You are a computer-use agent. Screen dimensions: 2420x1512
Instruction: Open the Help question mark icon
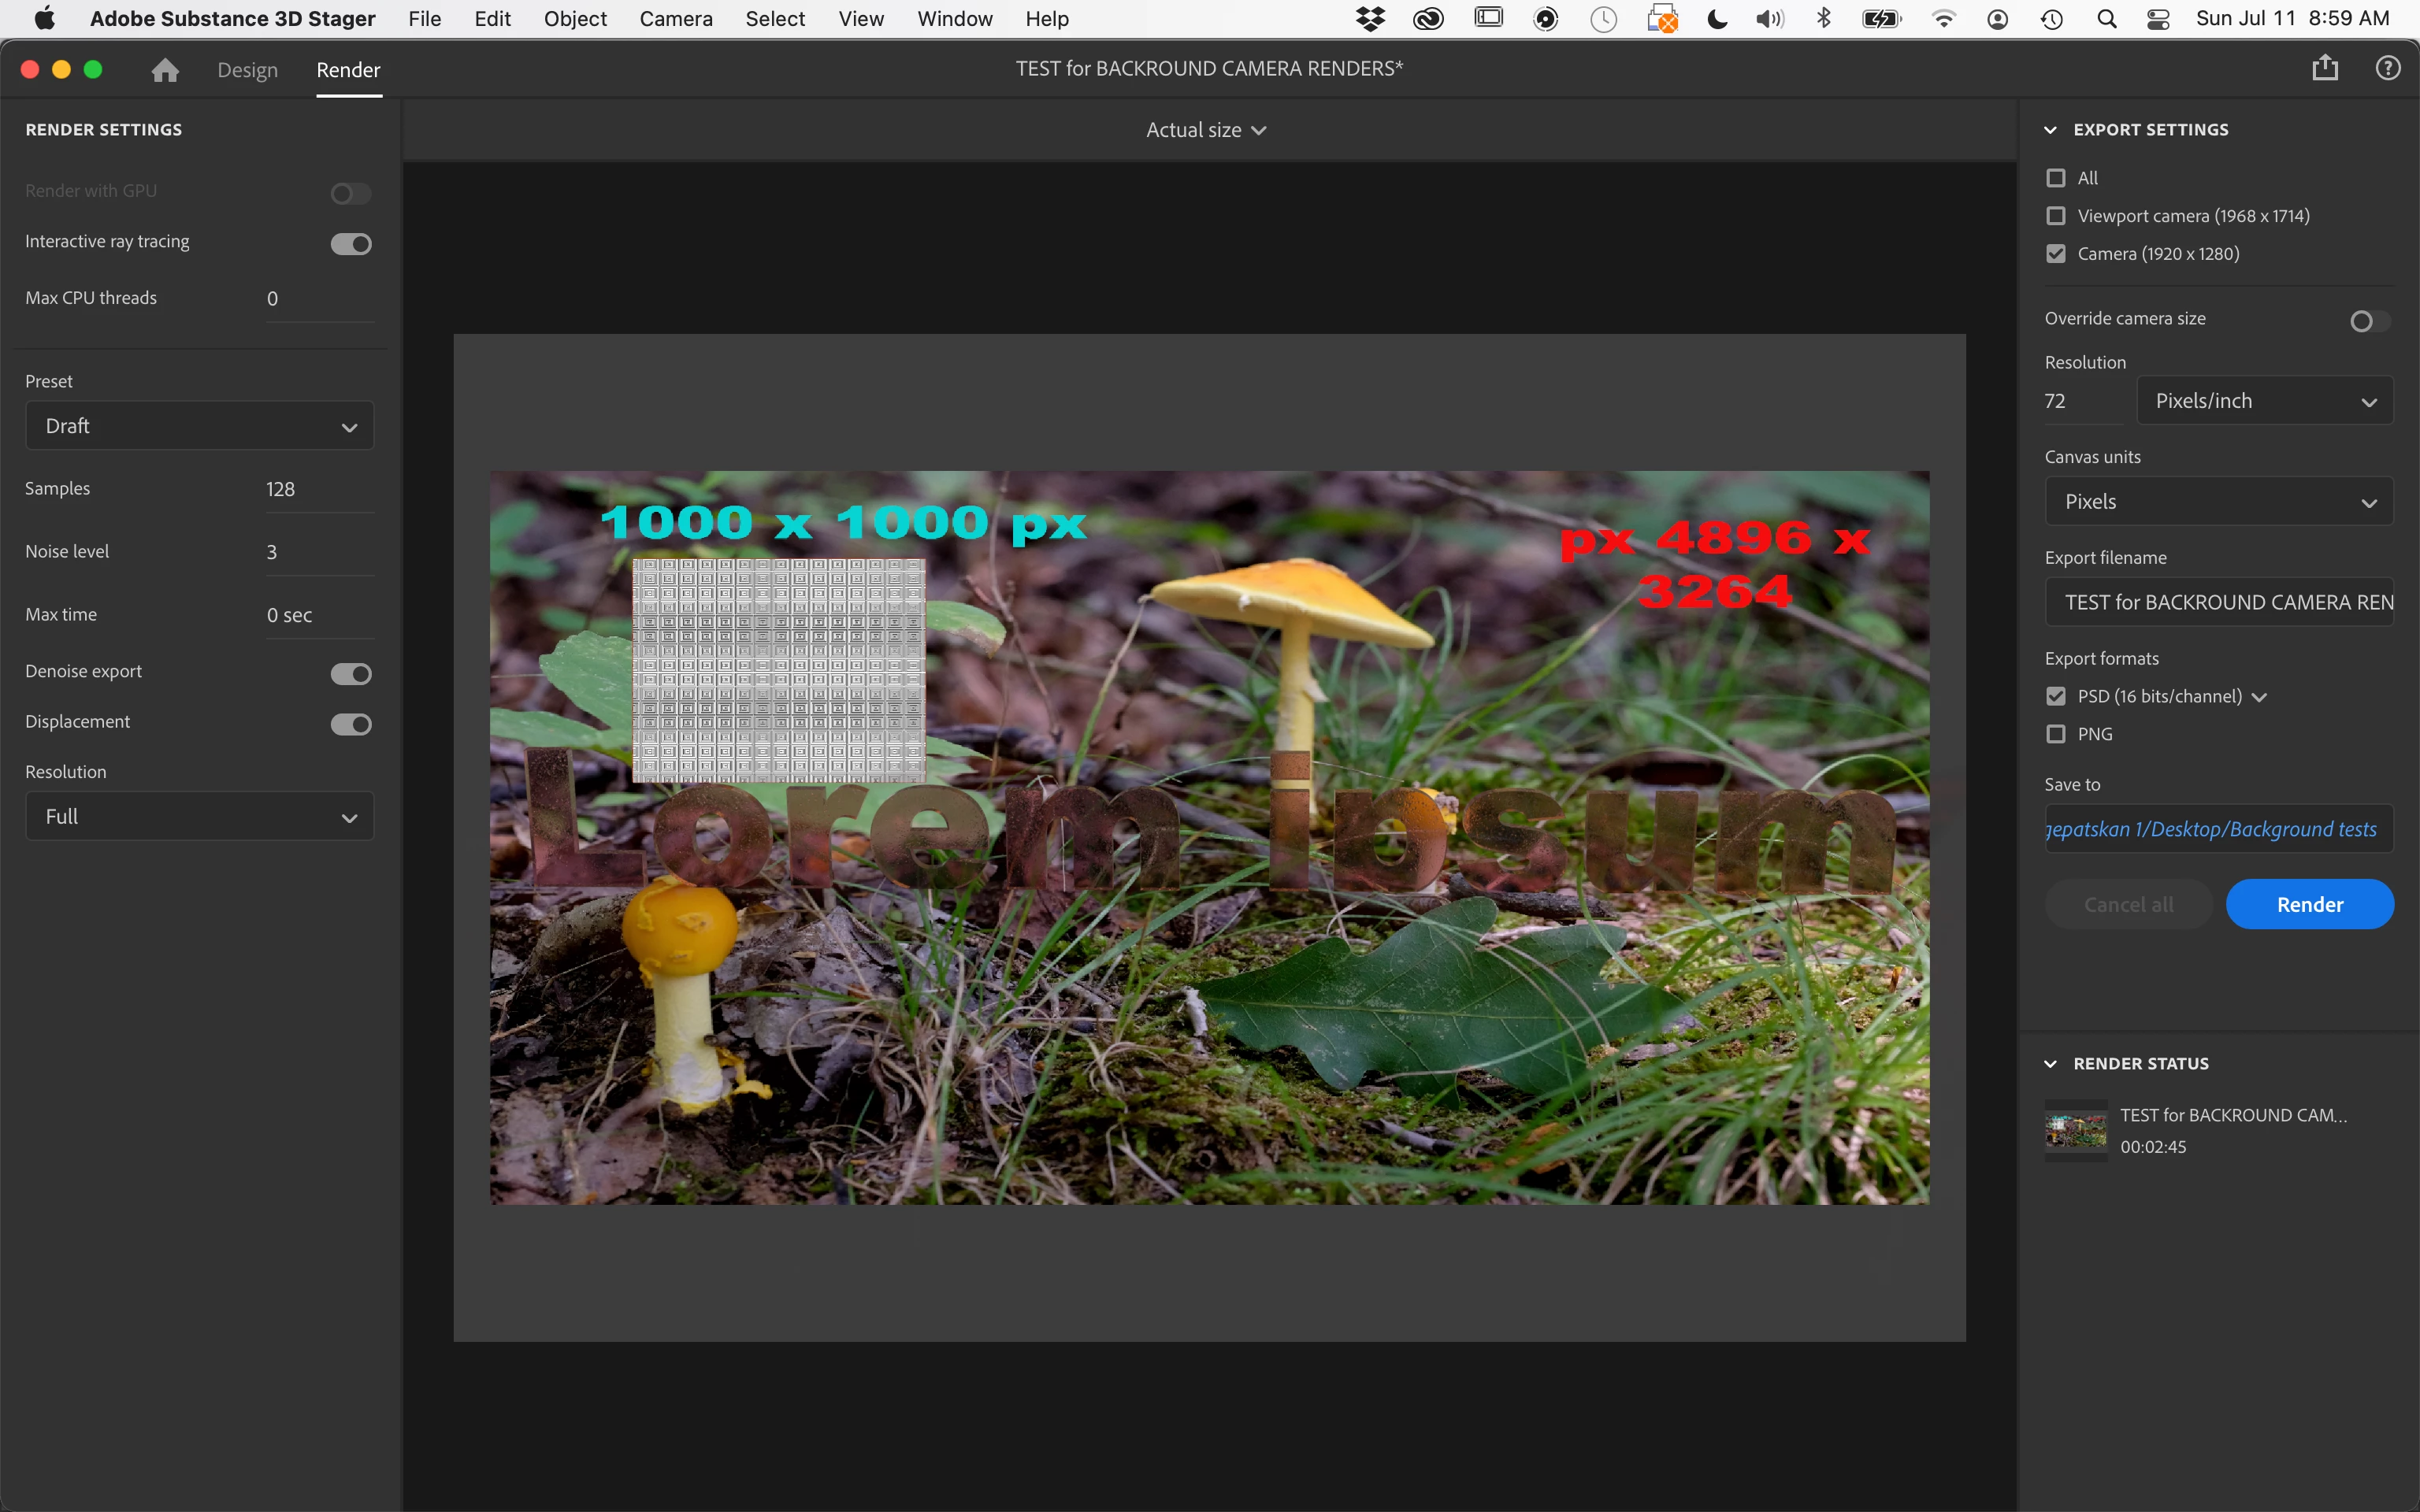[2387, 68]
